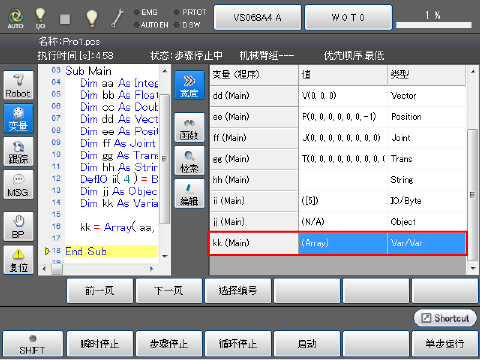Click the V(0, 0, 0) value cell

(x=343, y=96)
